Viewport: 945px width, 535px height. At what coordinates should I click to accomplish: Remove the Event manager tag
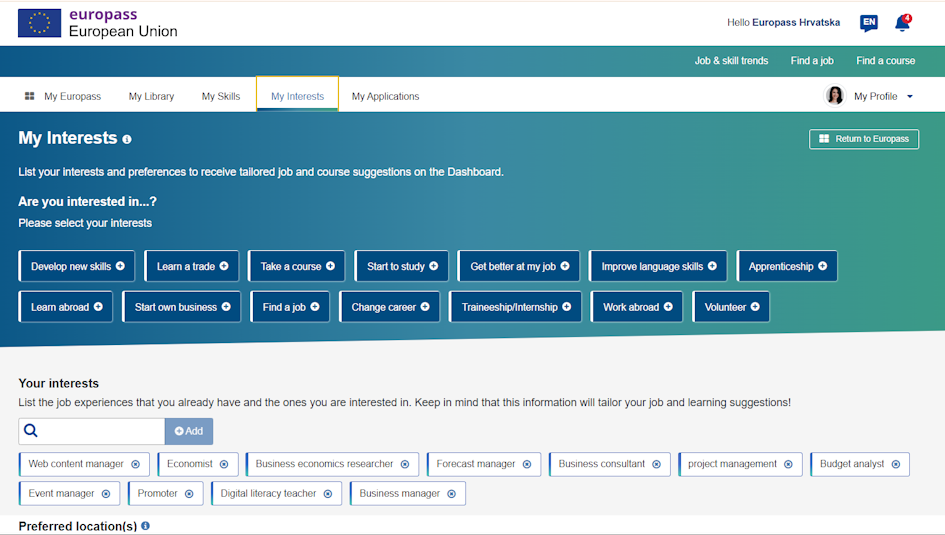click(106, 494)
